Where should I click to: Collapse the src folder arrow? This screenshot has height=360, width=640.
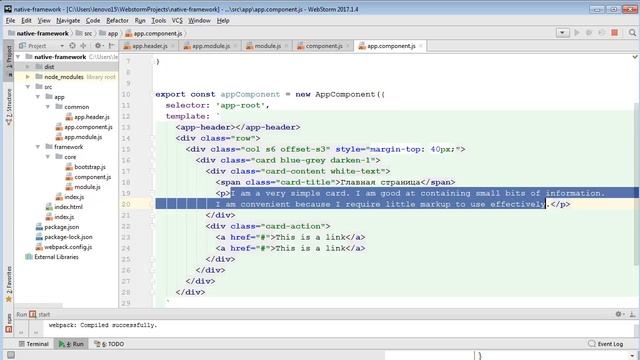[28, 87]
